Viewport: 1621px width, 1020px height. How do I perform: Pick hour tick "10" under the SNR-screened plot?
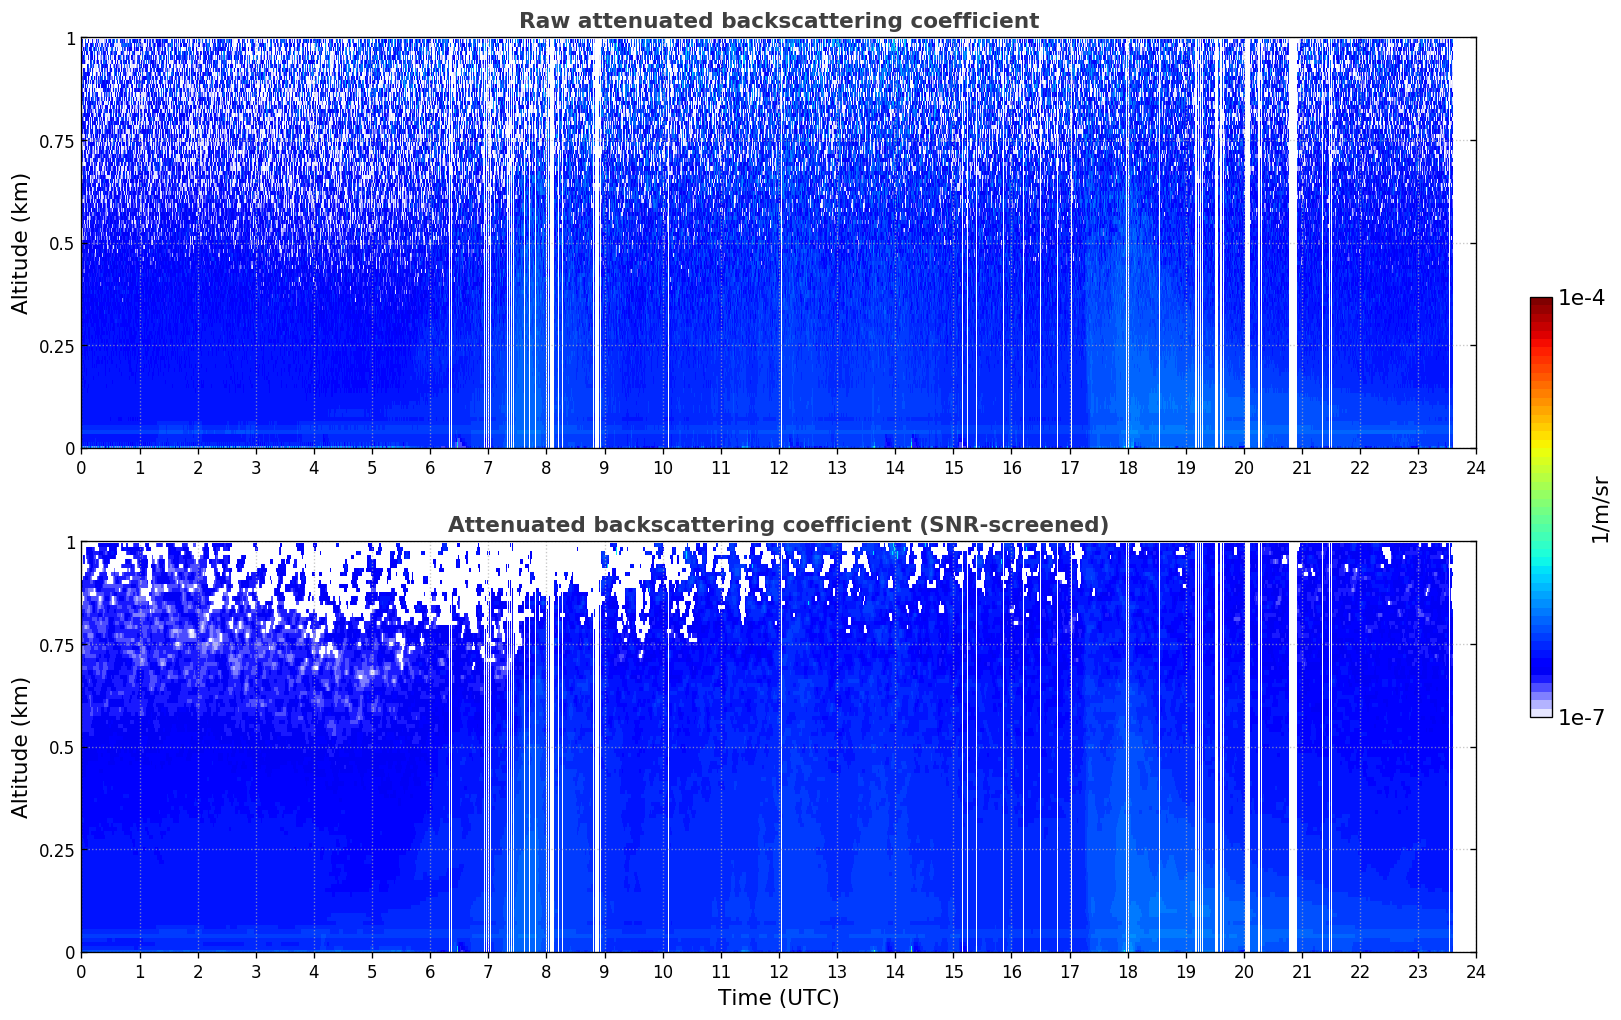coord(662,971)
